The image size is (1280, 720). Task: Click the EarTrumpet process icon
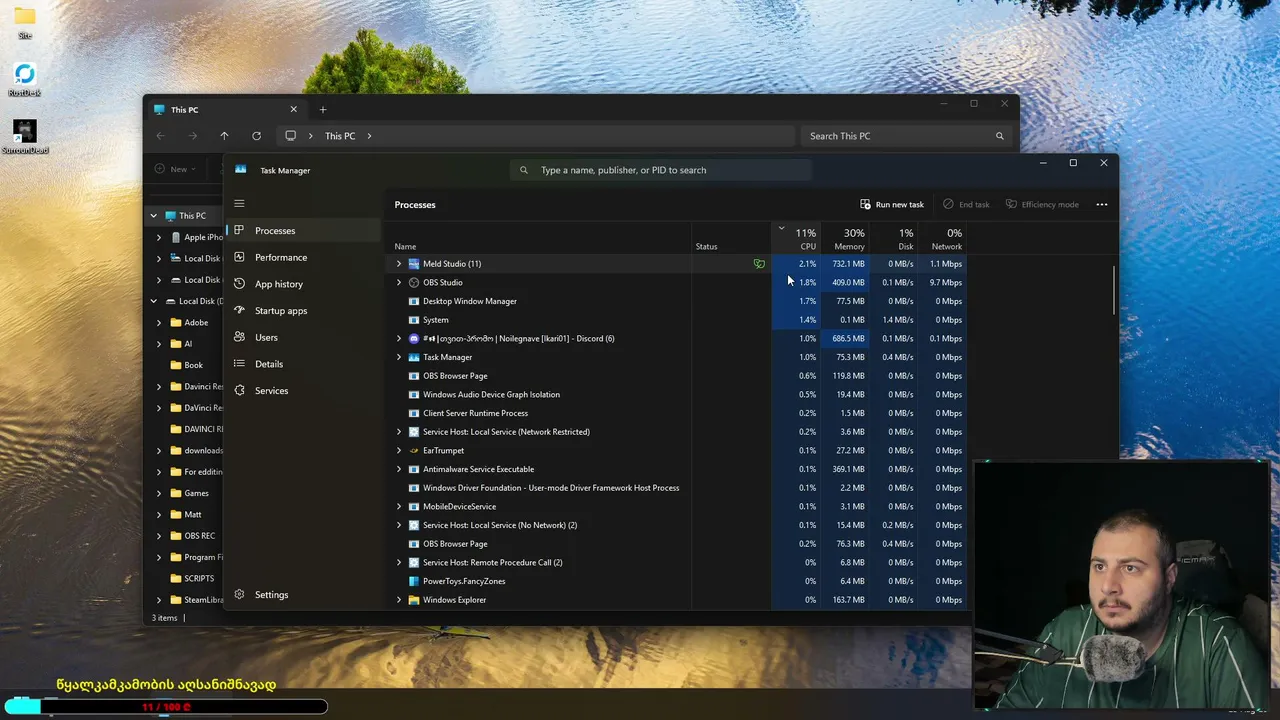(x=414, y=450)
